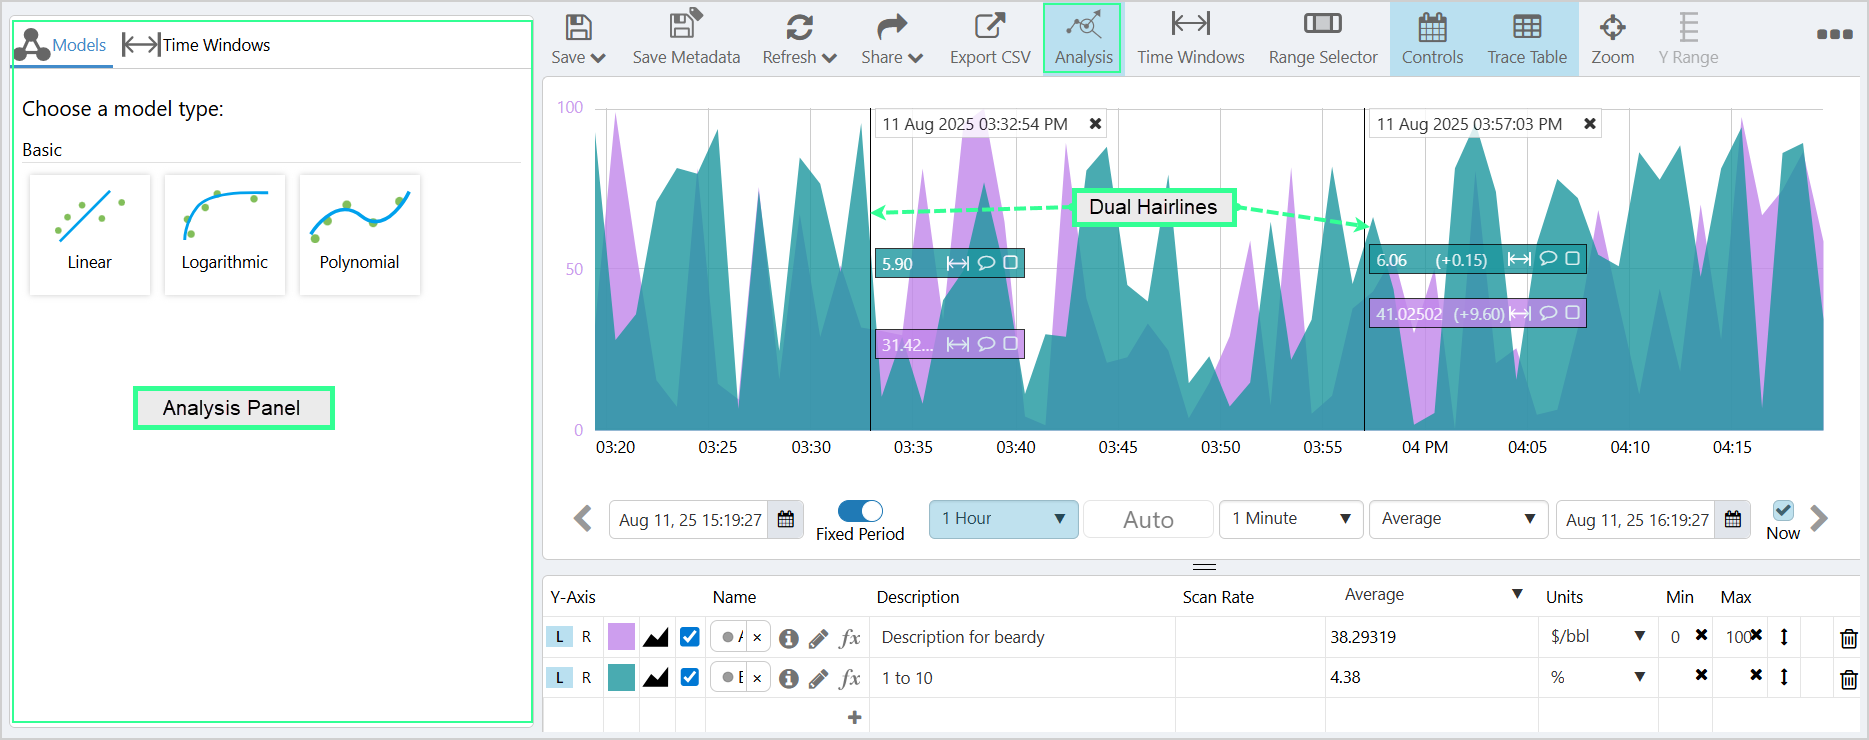Click the add trace plus icon
Viewport: 1869px width, 740px height.
(854, 717)
